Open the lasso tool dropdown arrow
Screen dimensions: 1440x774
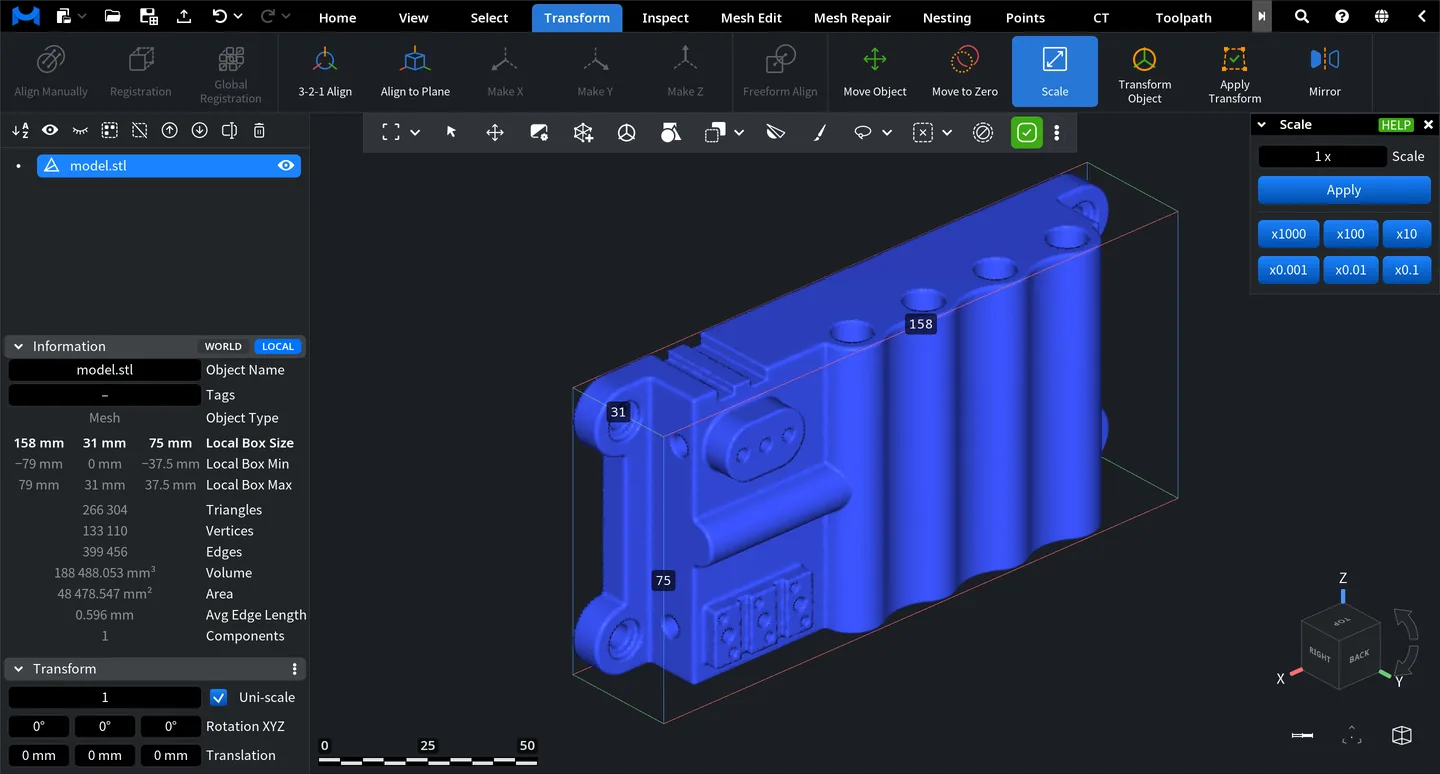point(887,132)
